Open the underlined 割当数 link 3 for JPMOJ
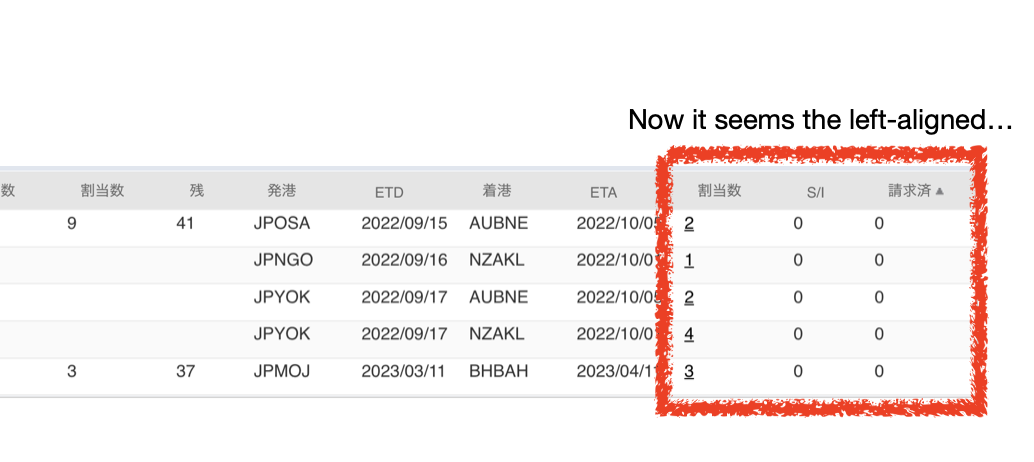 (x=689, y=372)
